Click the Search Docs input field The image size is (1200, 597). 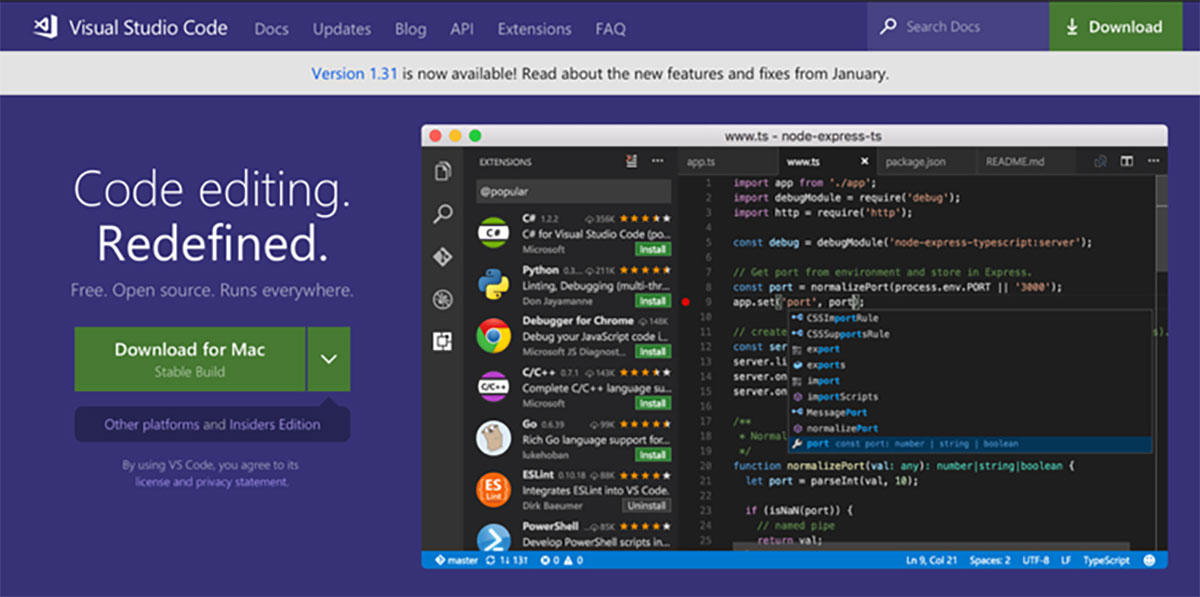[958, 27]
